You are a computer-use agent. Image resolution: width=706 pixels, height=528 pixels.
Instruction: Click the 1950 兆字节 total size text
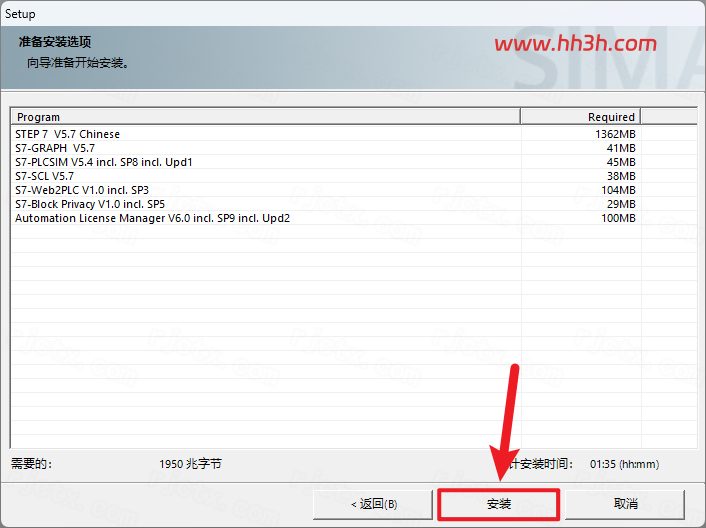tap(190, 464)
